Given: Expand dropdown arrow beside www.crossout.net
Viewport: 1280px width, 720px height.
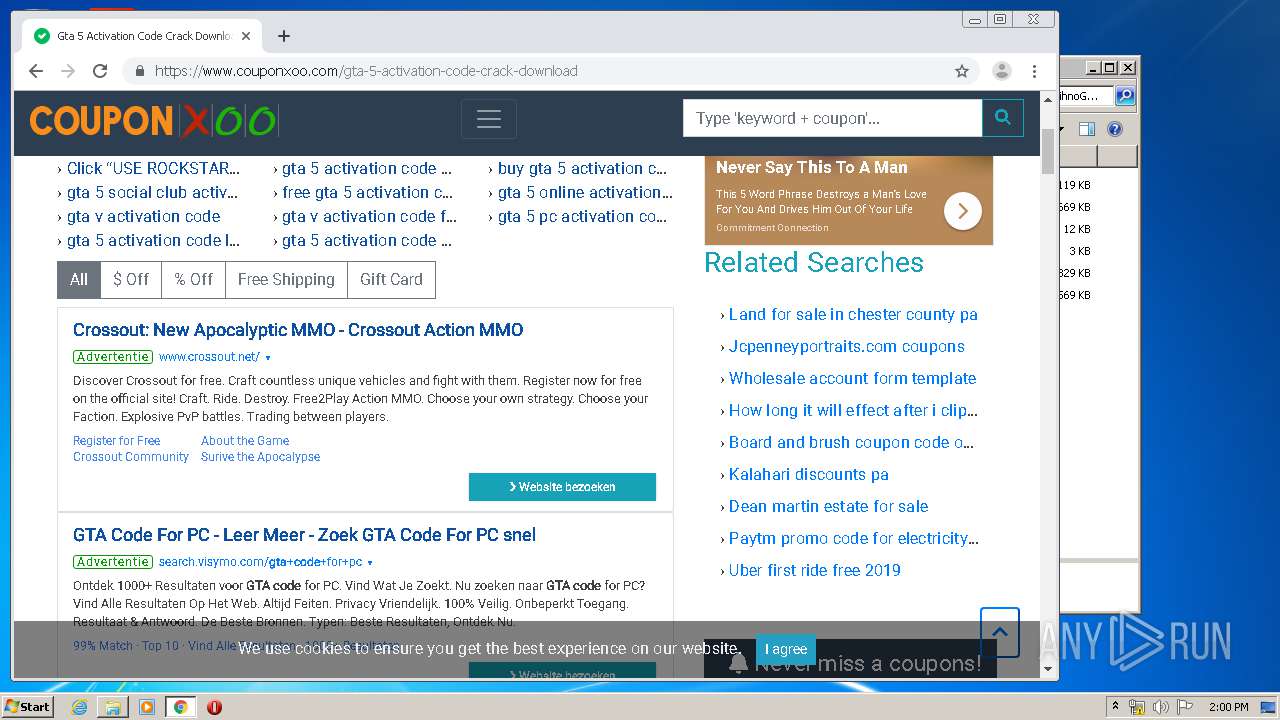Looking at the screenshot, I should point(268,358).
